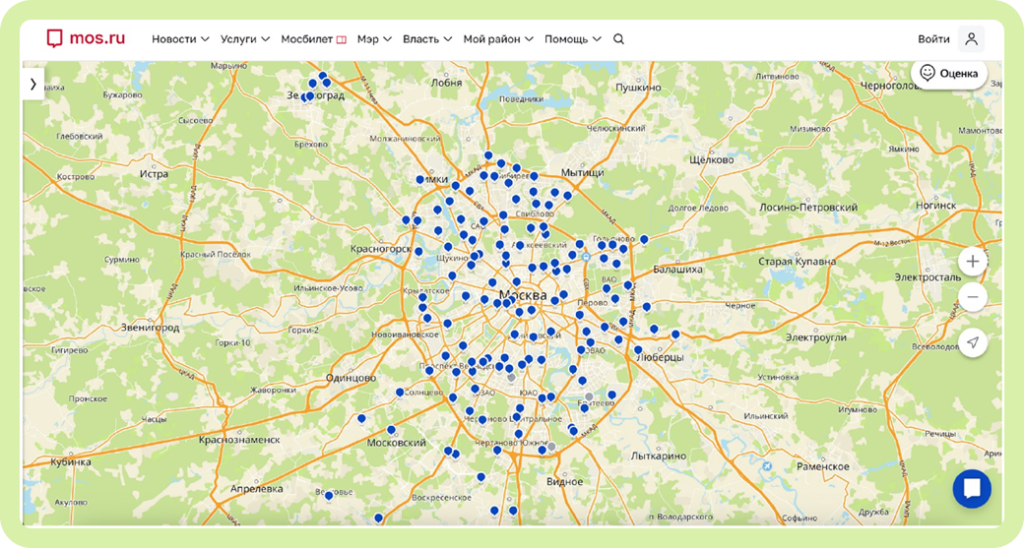Click the Черноголовка map label
Image resolution: width=1024 pixels, height=548 pixels.
point(889,86)
